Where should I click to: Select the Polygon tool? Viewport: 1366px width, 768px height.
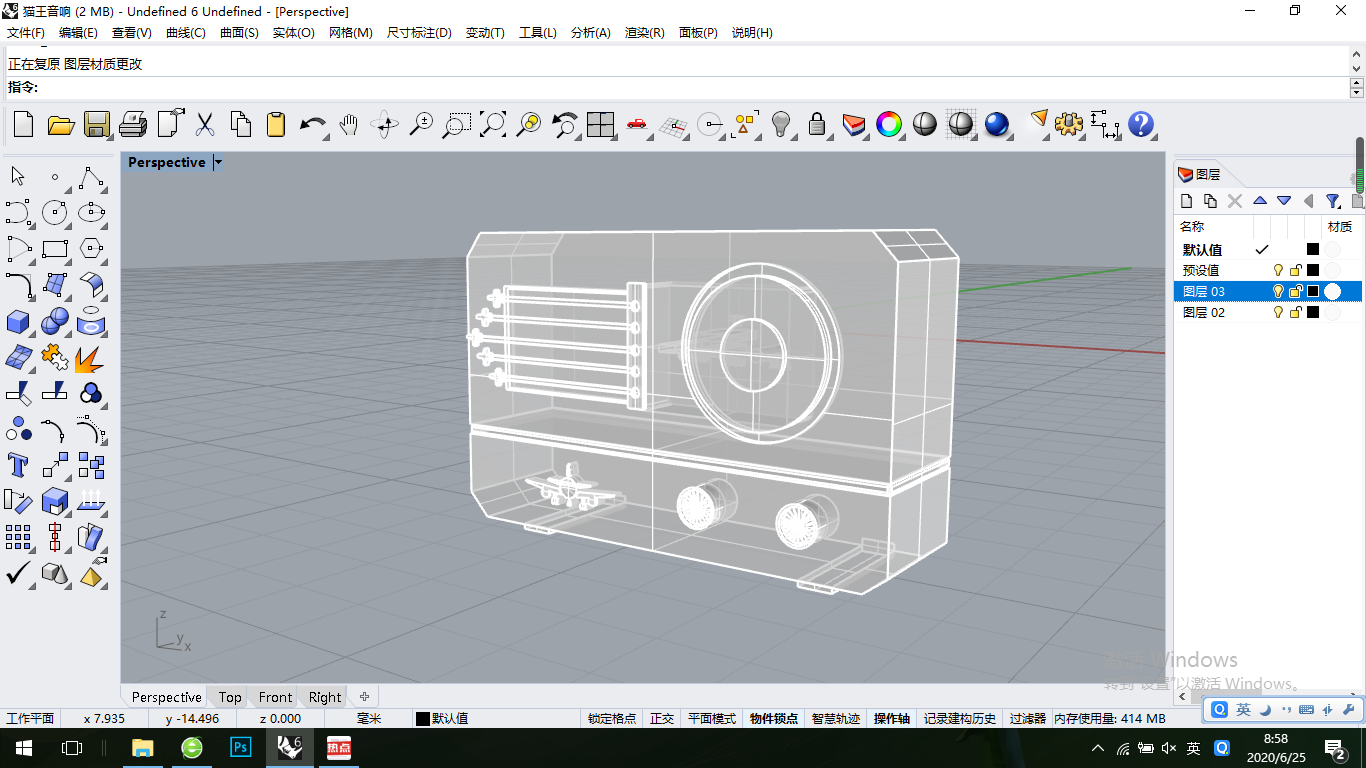91,248
